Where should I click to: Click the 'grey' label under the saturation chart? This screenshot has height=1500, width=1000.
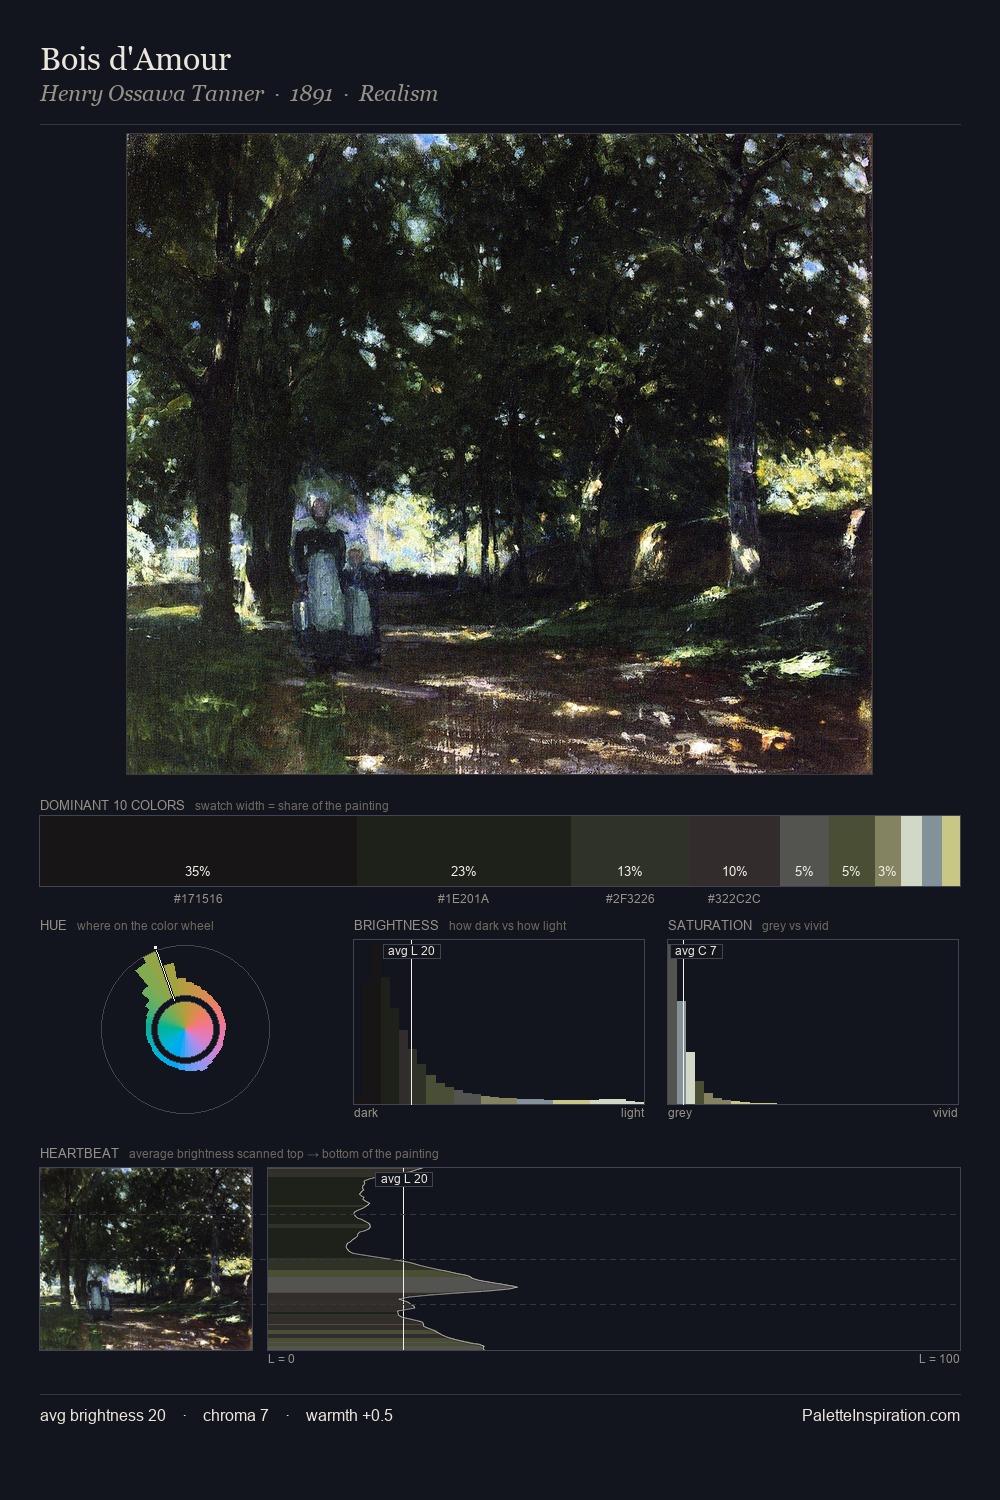click(x=680, y=1113)
